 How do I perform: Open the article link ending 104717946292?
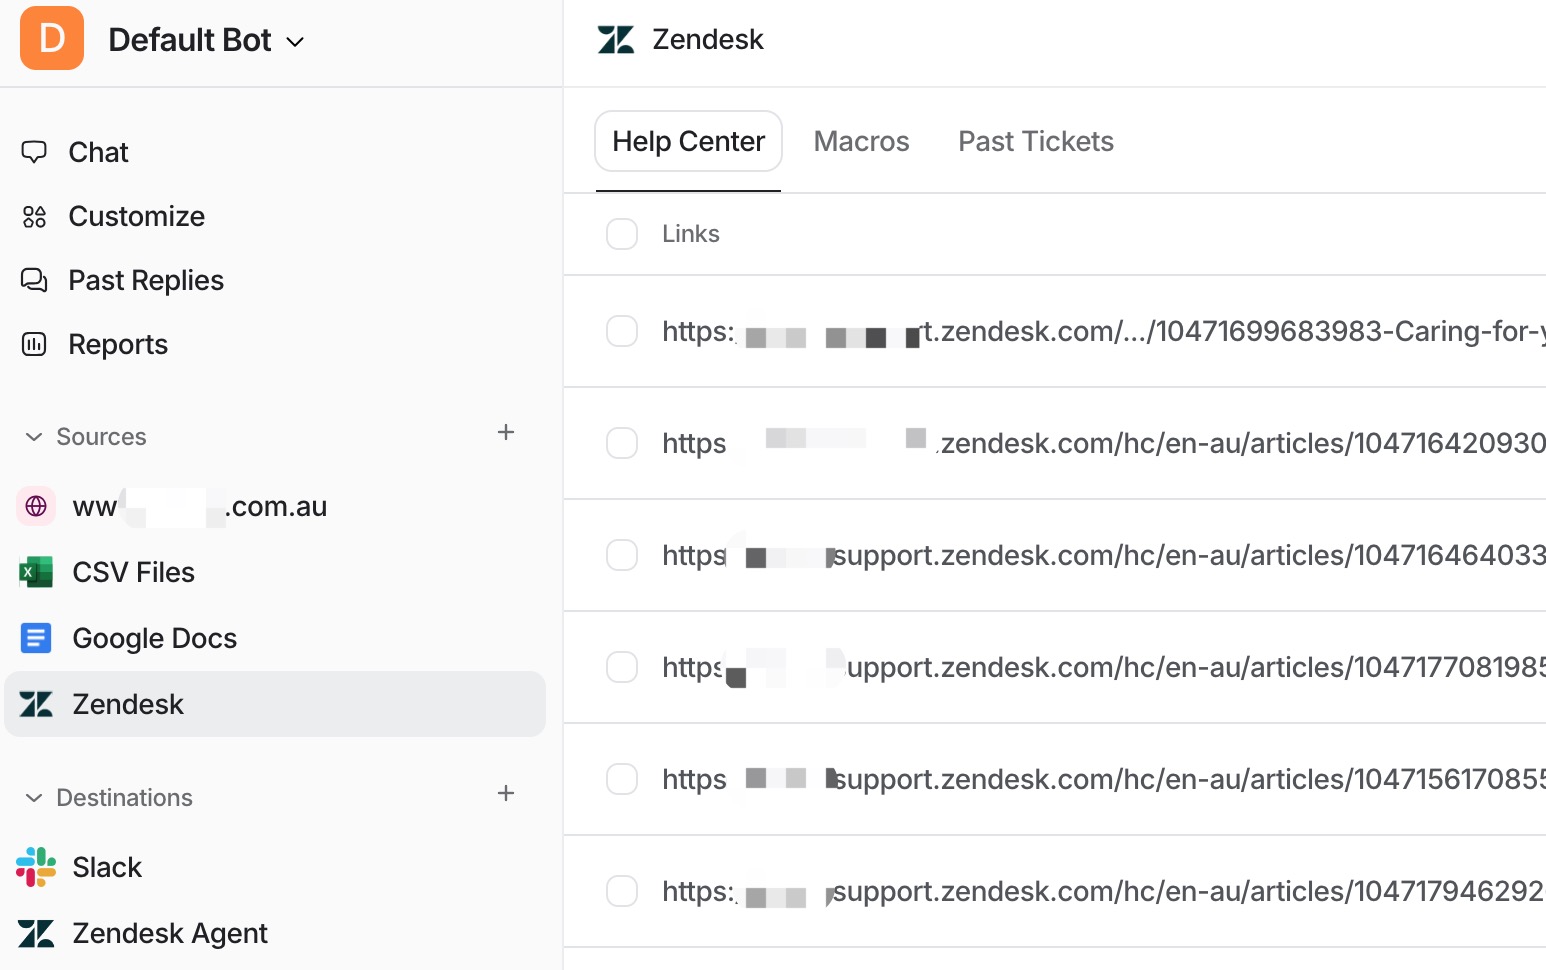(1100, 891)
